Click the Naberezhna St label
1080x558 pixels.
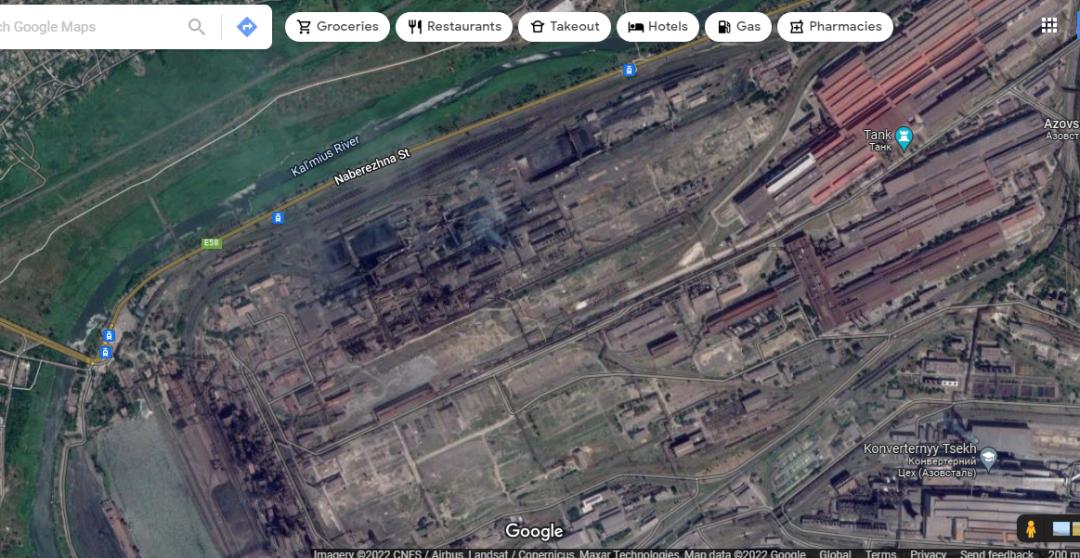click(x=372, y=167)
